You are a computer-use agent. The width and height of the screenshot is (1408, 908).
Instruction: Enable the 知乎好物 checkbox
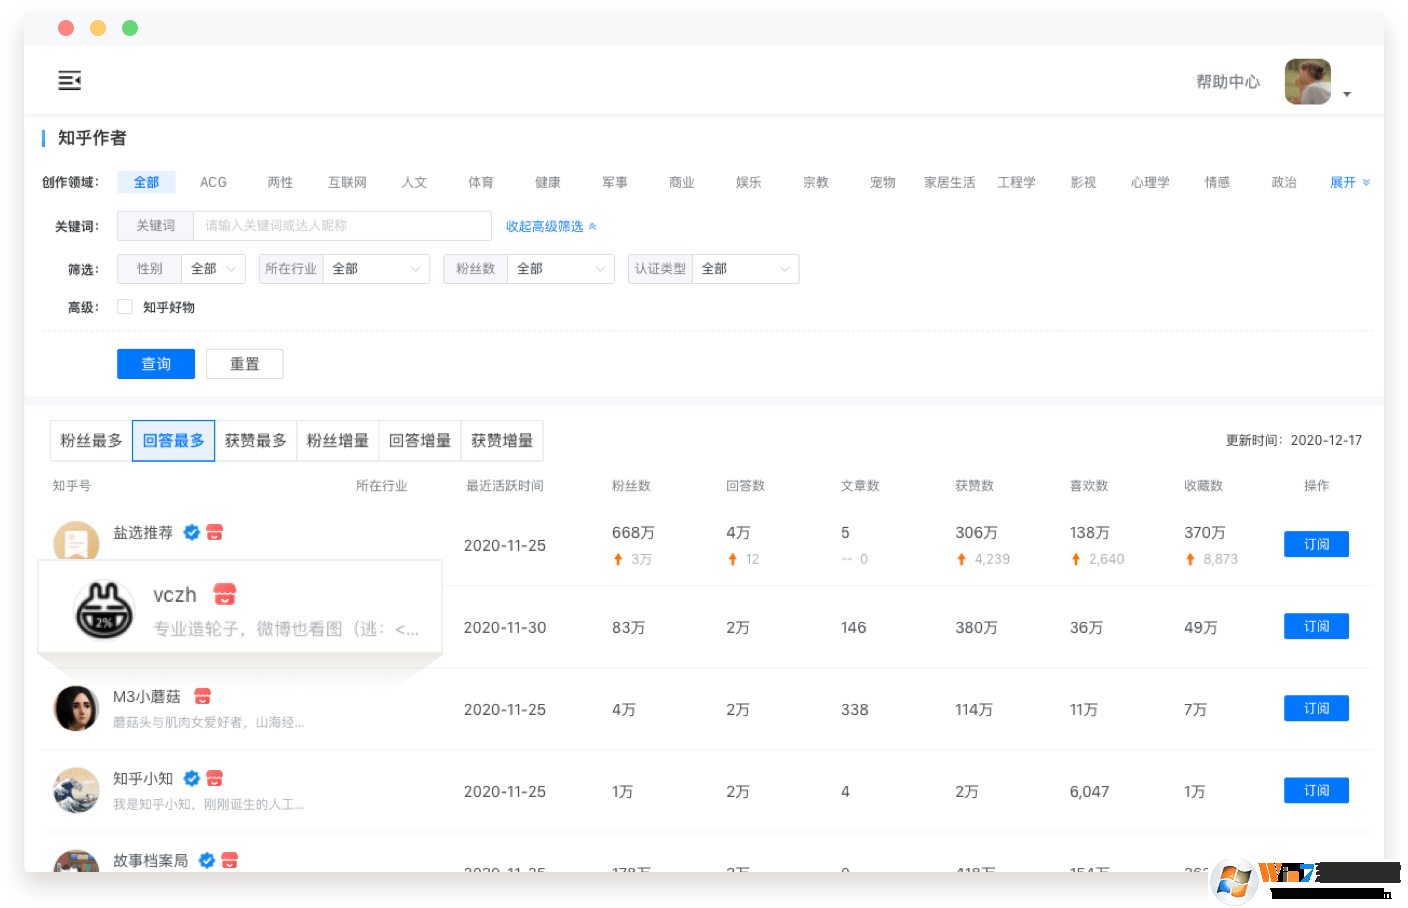(x=124, y=307)
